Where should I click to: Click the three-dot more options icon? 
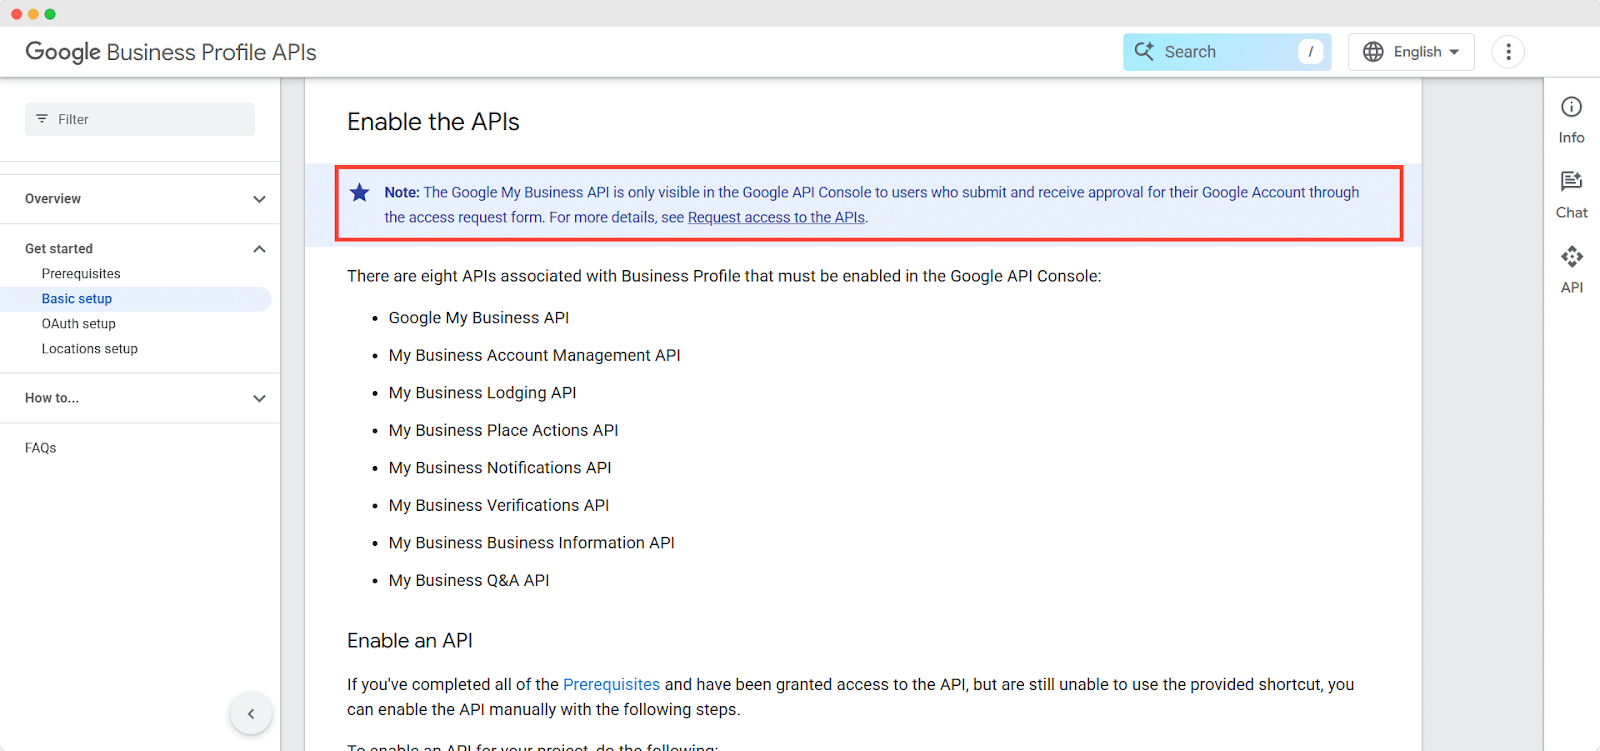1508,52
